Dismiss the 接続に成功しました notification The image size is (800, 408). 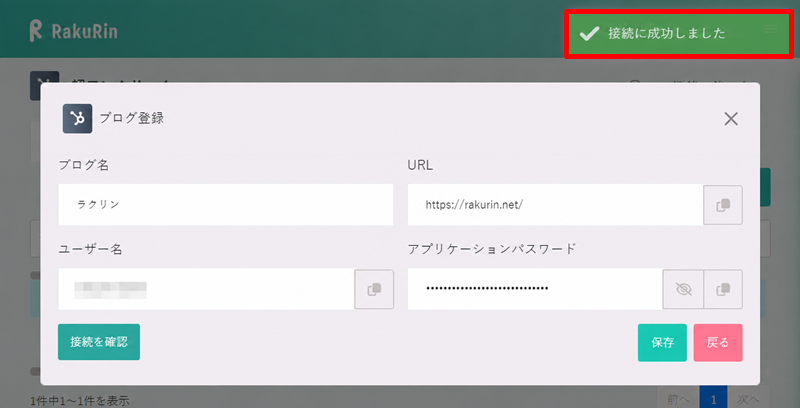[679, 34]
